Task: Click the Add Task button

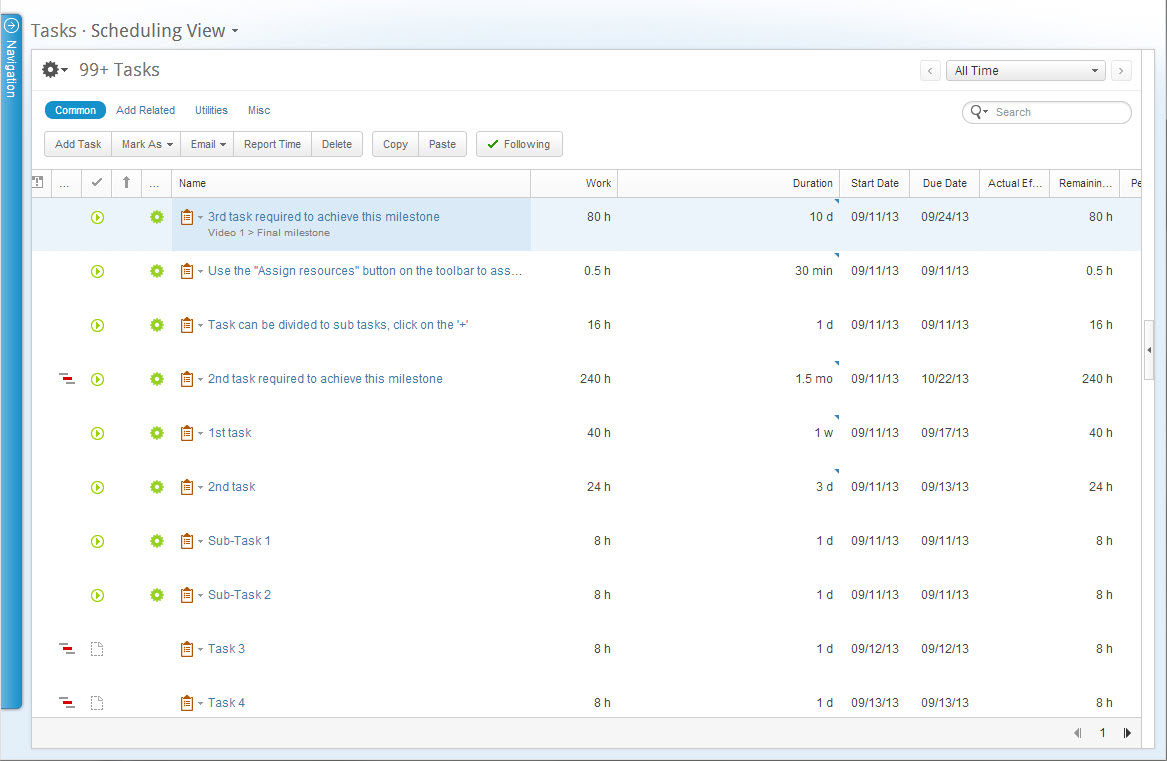Action: (x=78, y=144)
